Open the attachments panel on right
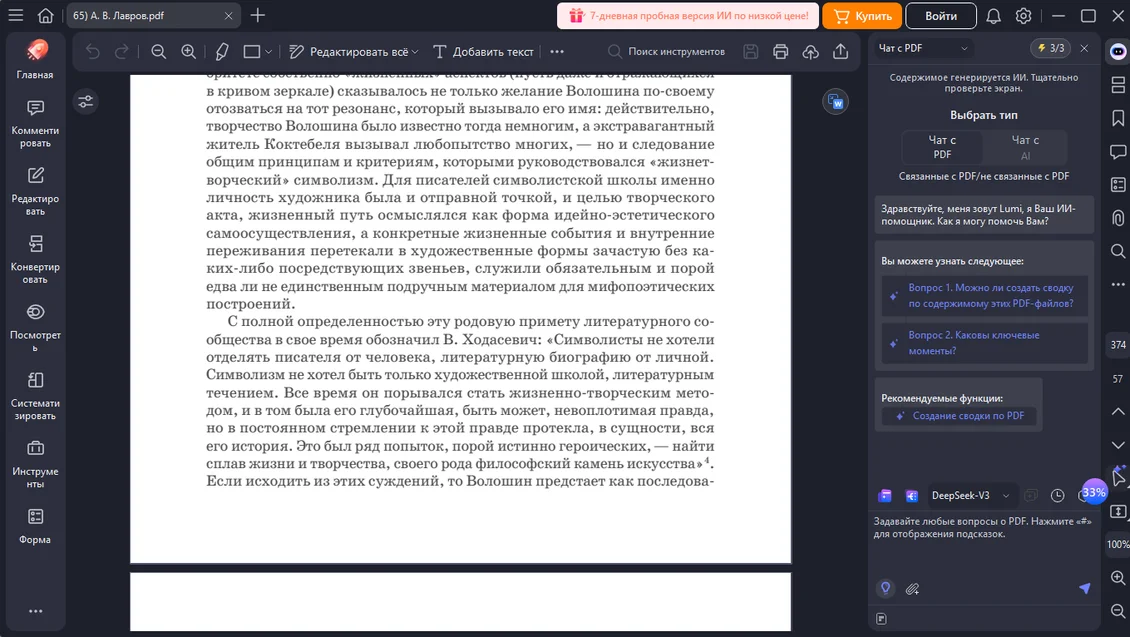This screenshot has width=1130, height=637. tap(1118, 218)
